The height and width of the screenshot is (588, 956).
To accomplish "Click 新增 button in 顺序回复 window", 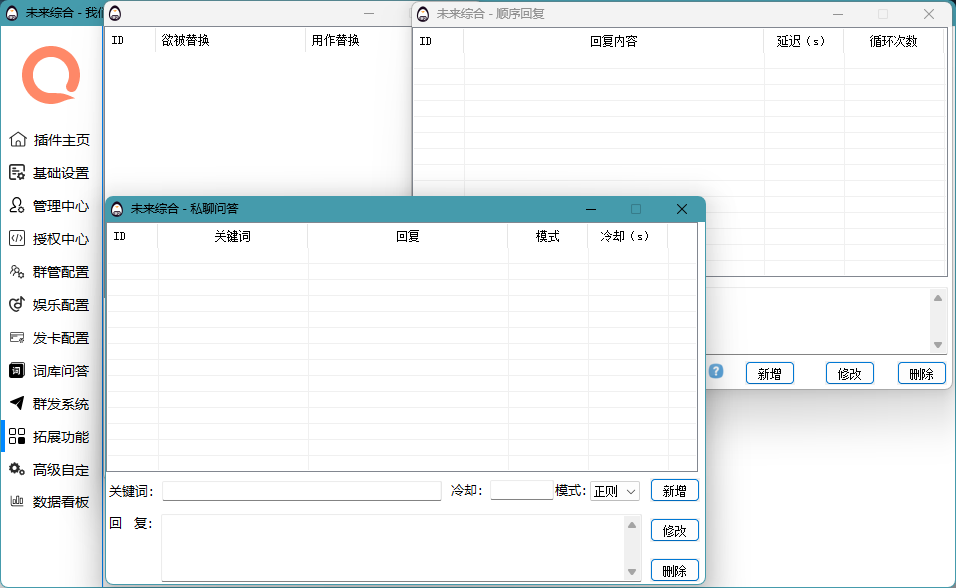I will pyautogui.click(x=769, y=373).
